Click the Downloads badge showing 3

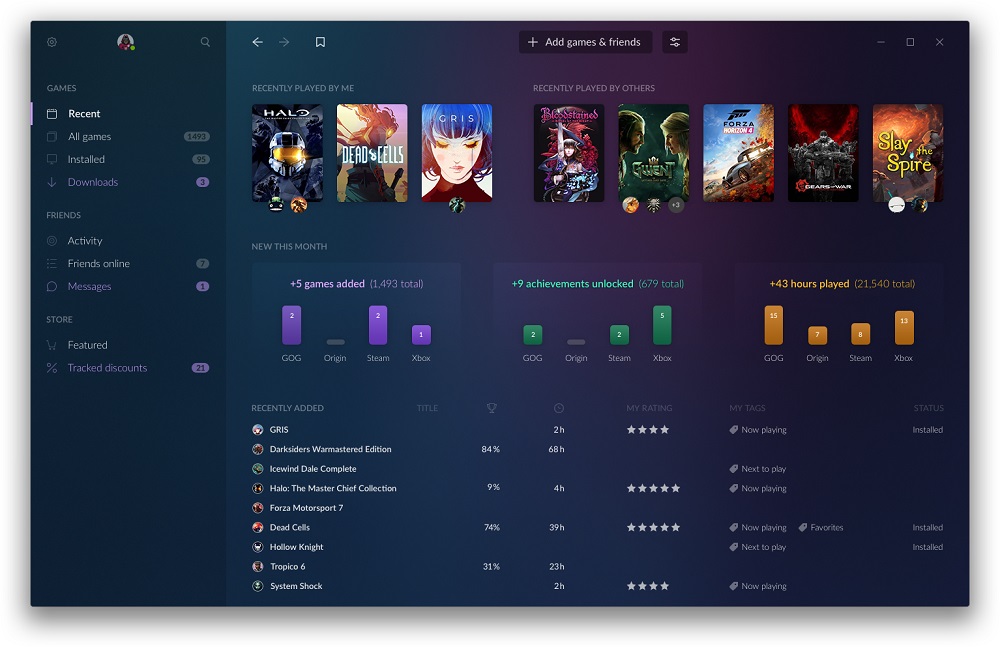202,182
